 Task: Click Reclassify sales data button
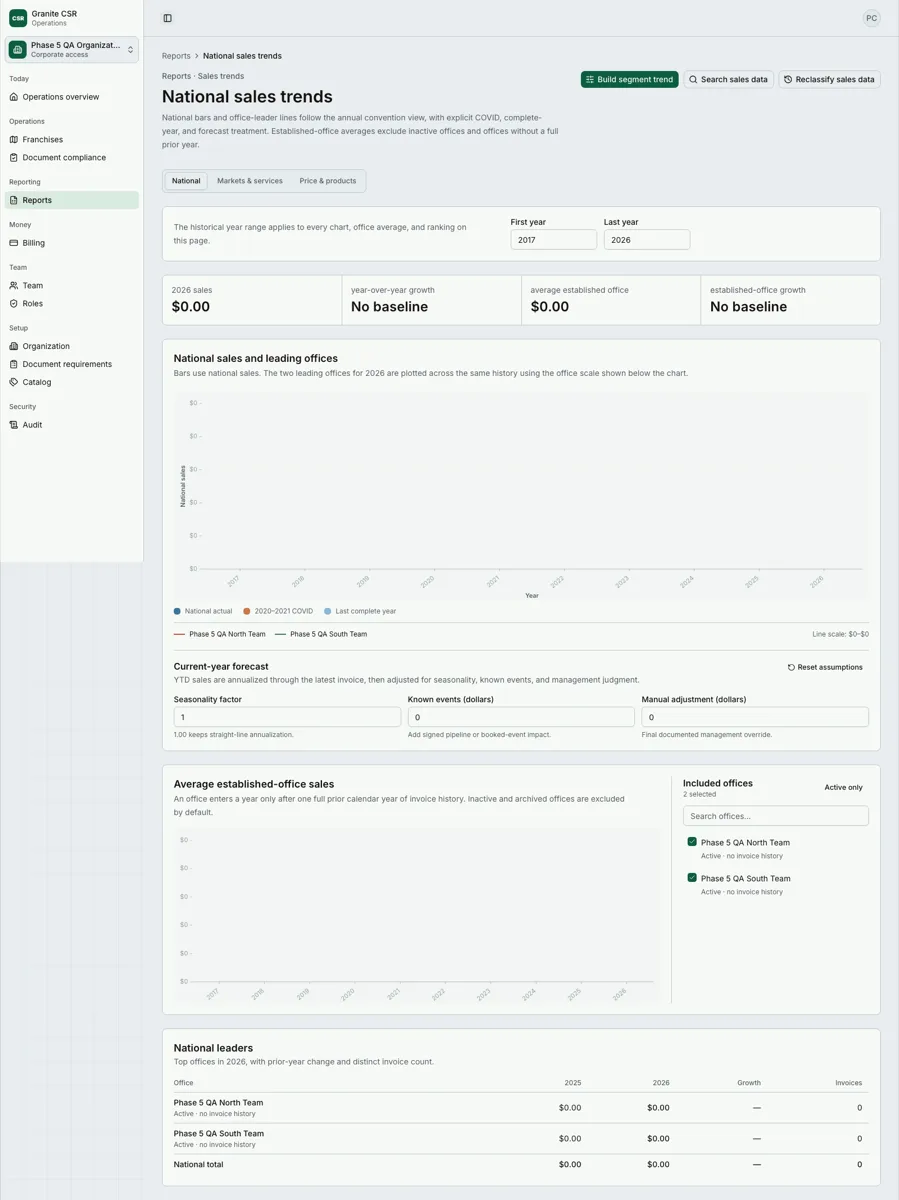830,79
